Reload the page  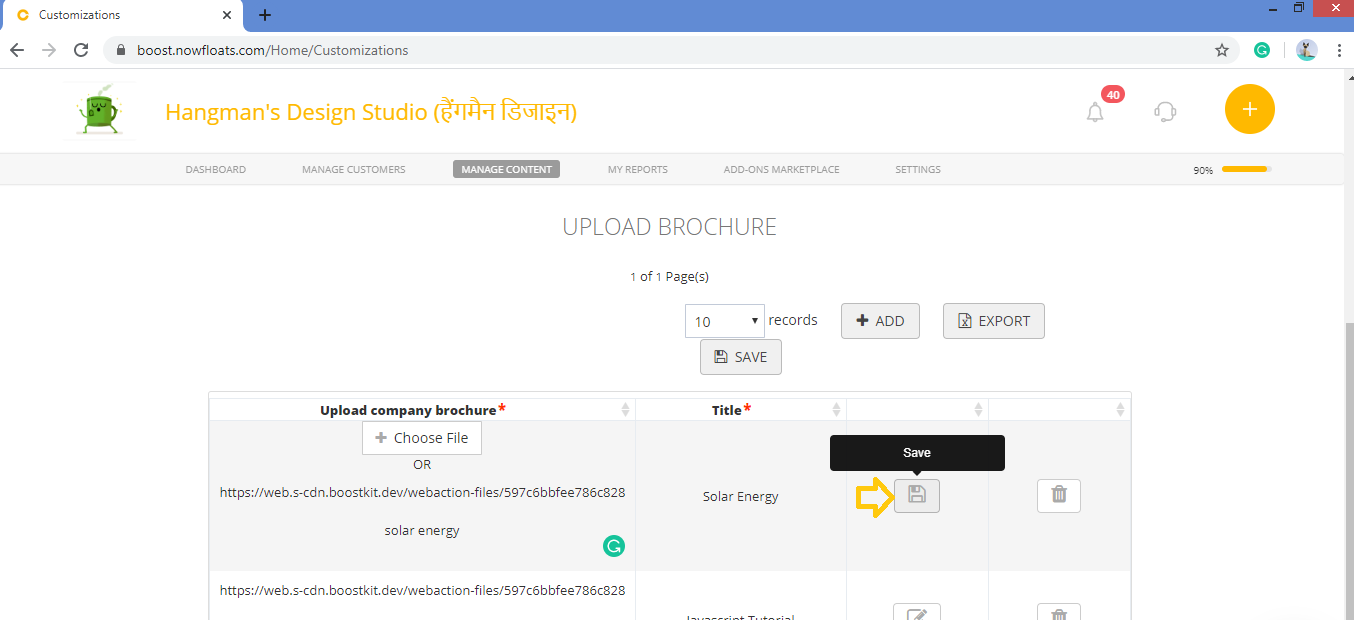(82, 50)
